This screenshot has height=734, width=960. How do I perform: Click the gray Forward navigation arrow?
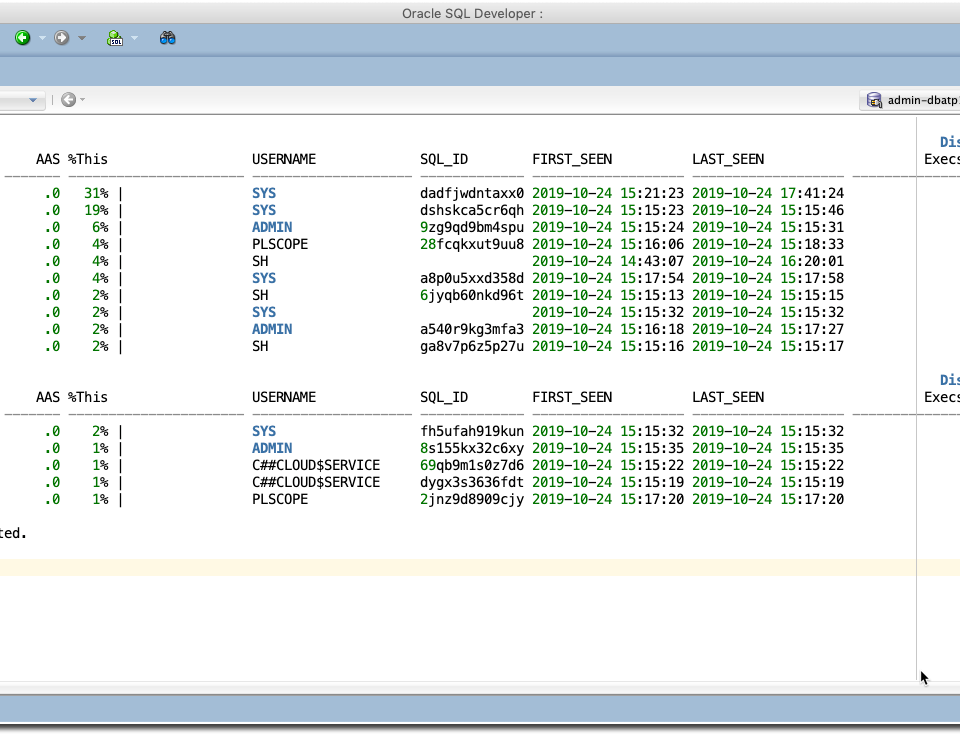61,38
